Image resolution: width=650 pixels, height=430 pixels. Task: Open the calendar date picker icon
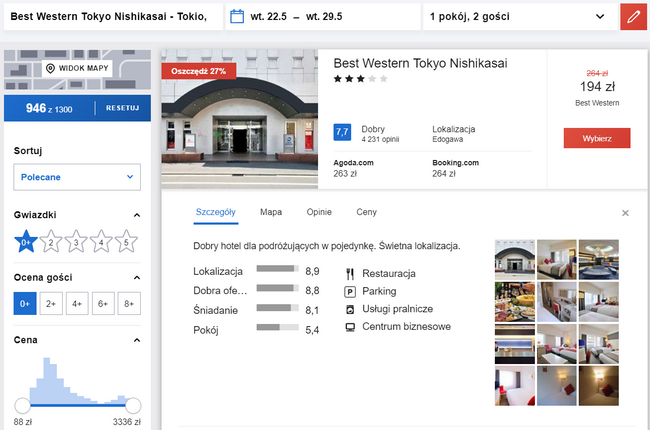tap(237, 17)
